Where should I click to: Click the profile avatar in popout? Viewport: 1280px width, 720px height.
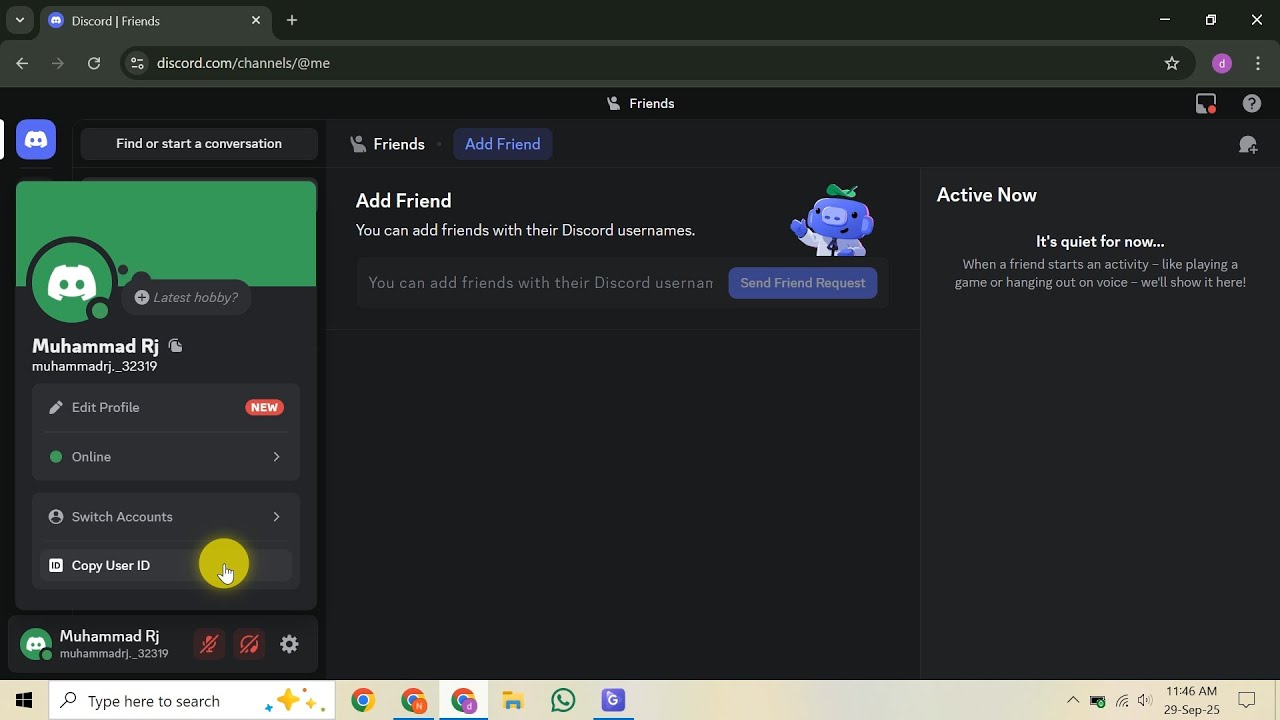[x=72, y=283]
